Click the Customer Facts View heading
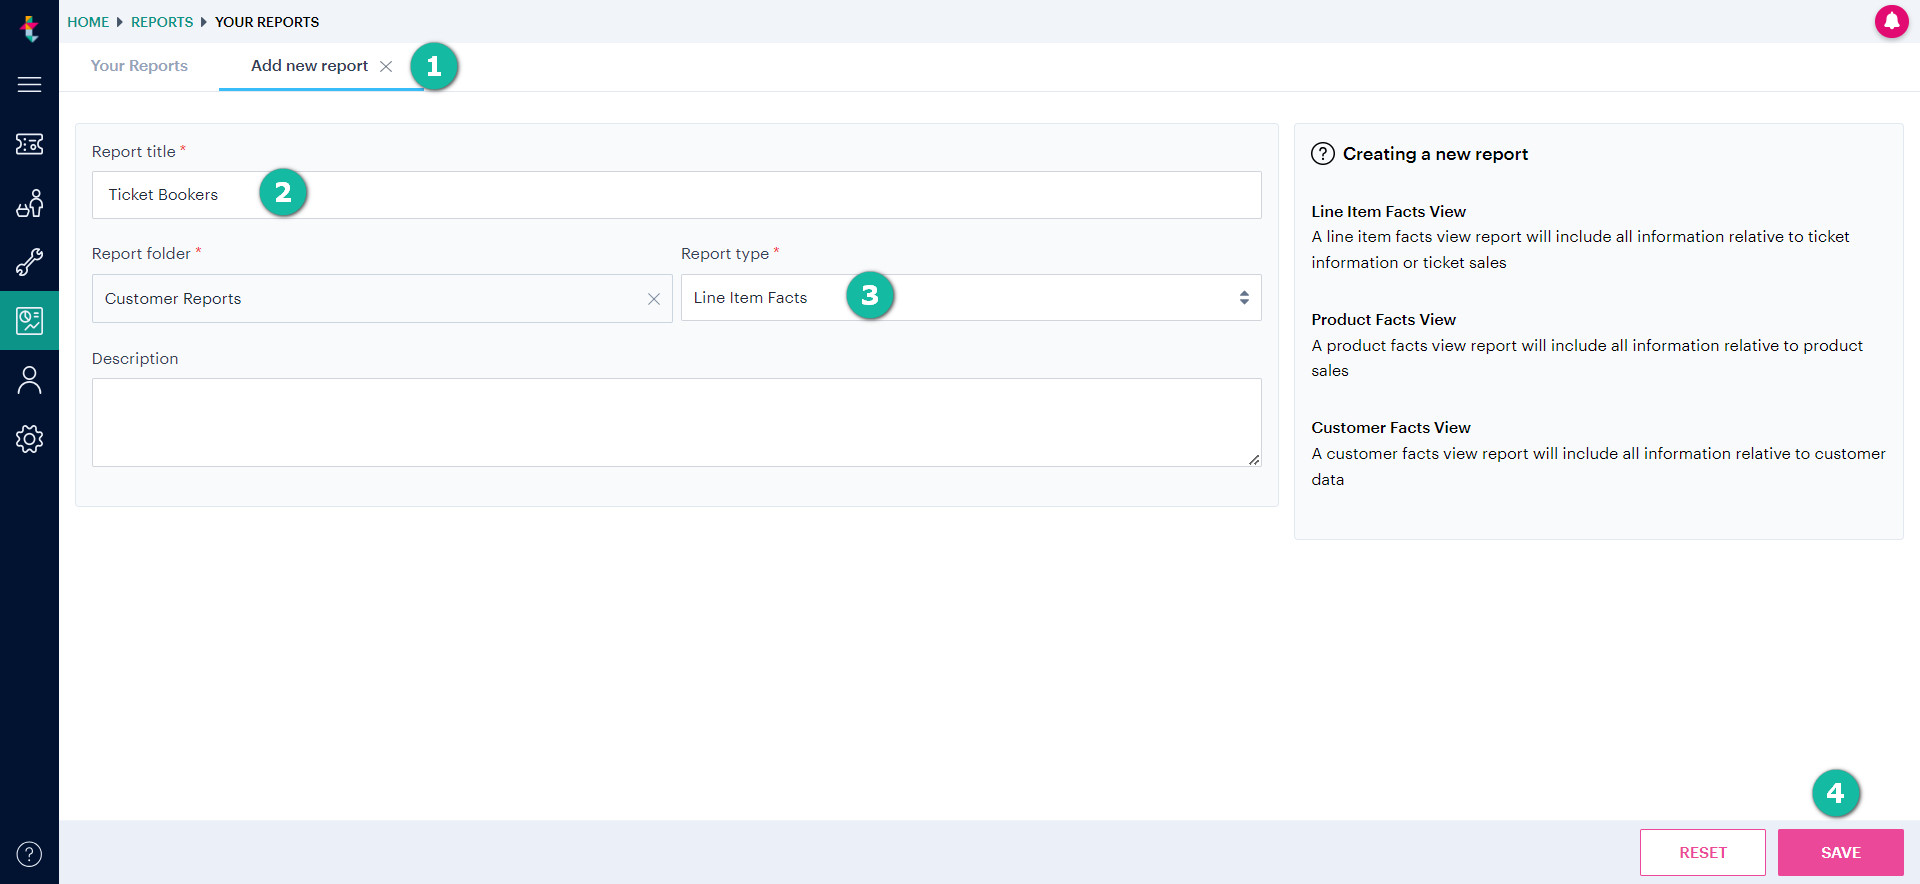1920x884 pixels. pos(1391,428)
